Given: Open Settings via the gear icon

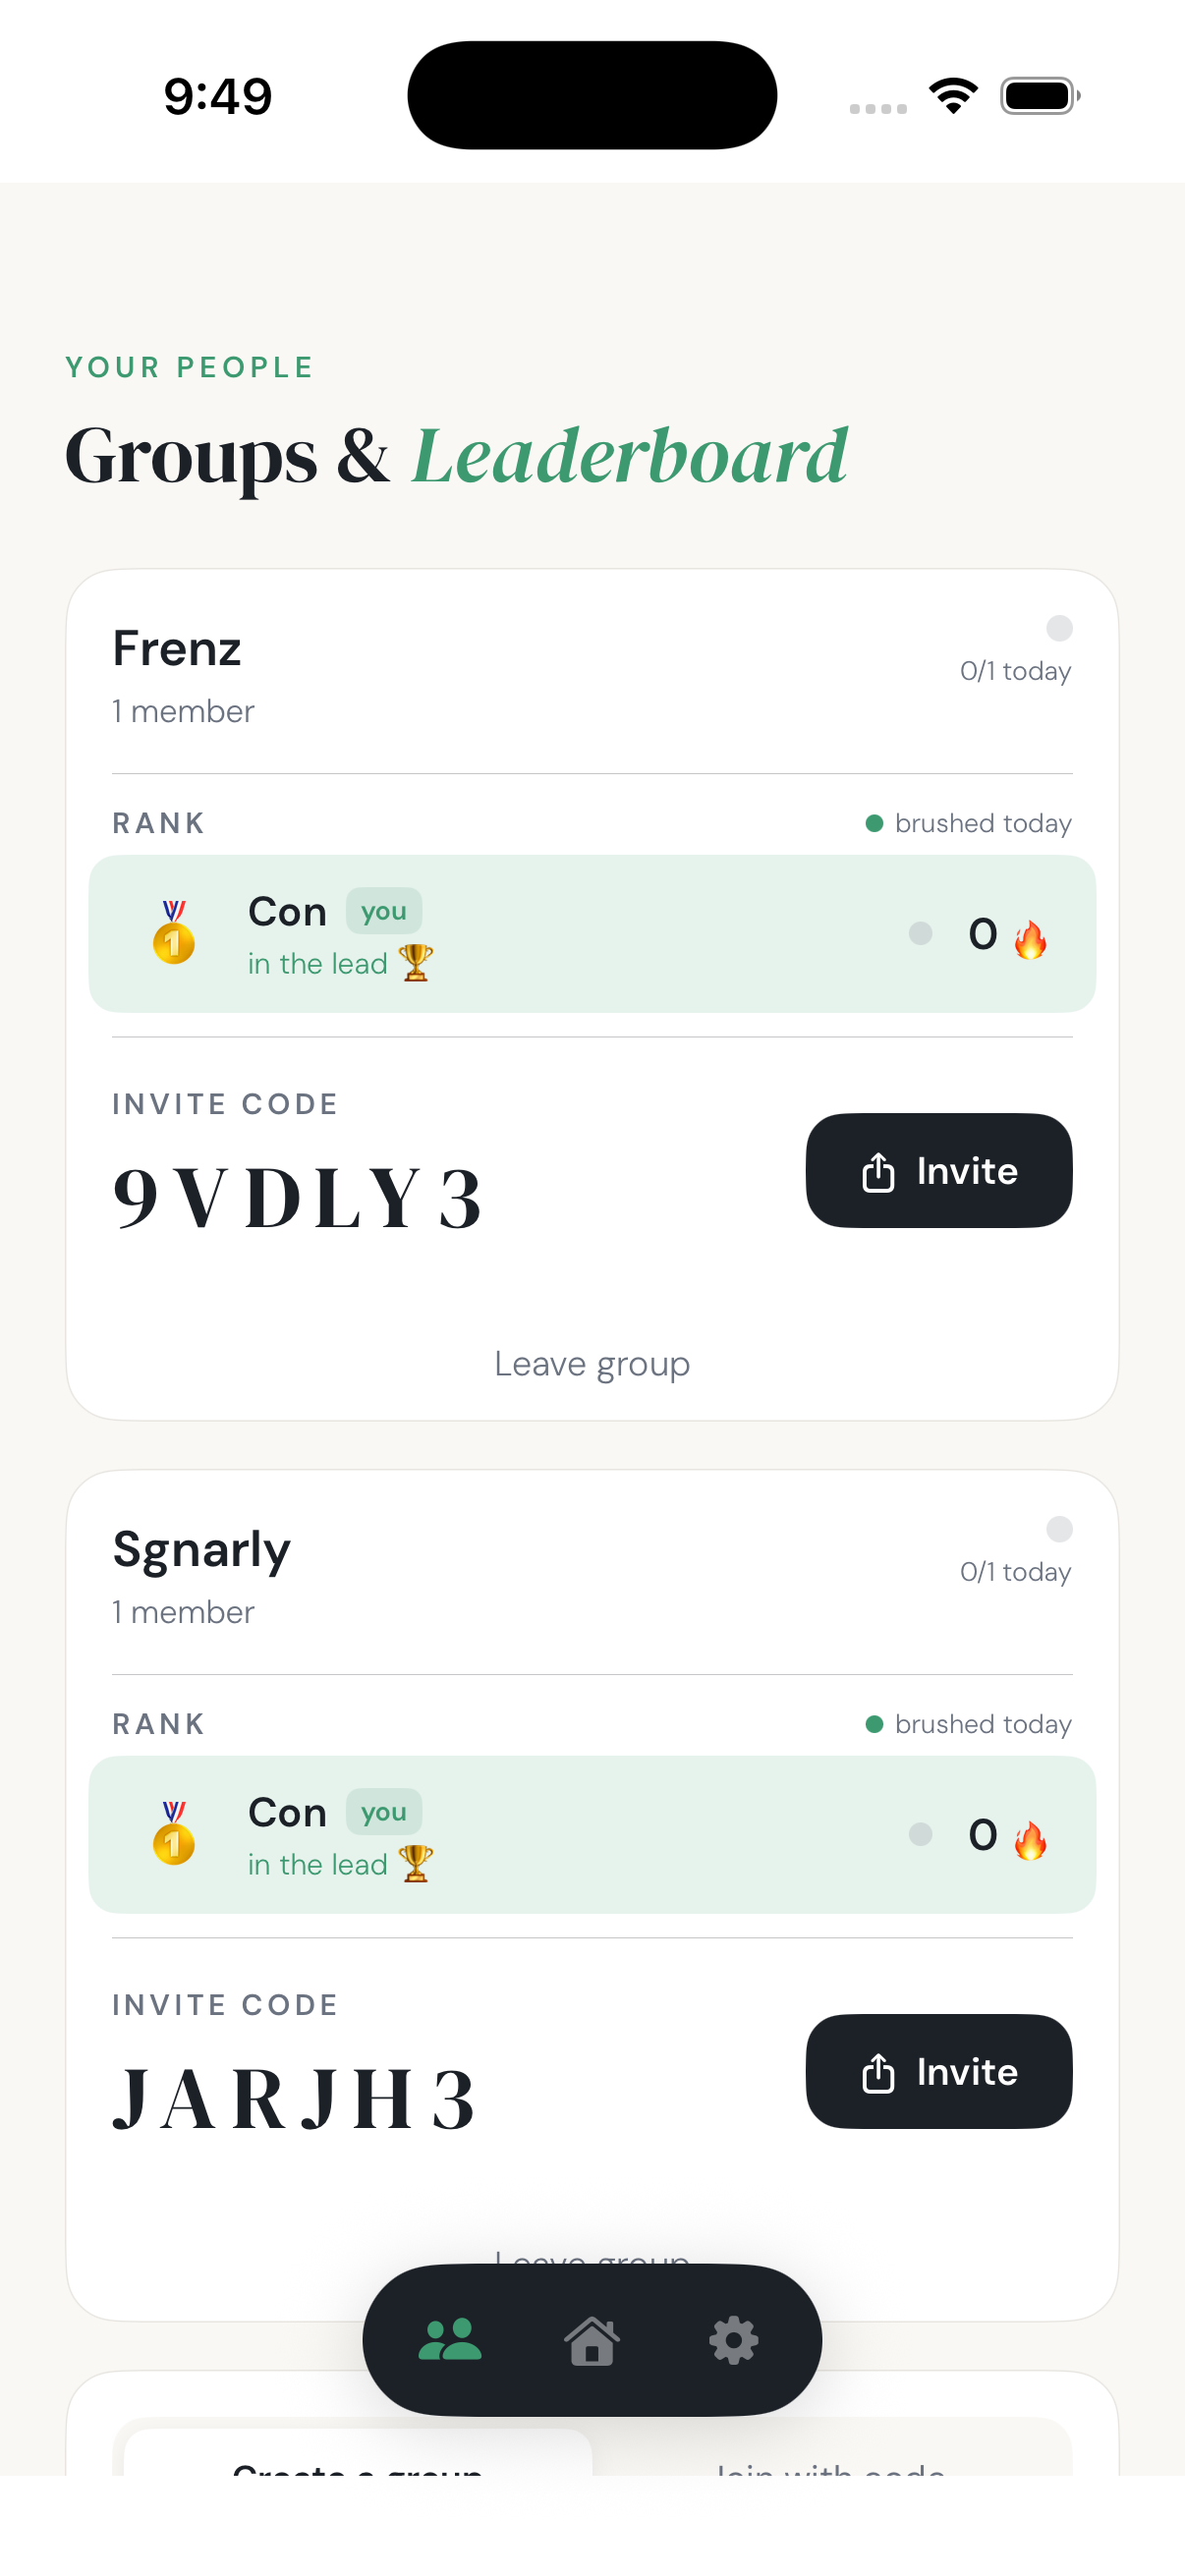Looking at the screenshot, I should pos(735,2340).
